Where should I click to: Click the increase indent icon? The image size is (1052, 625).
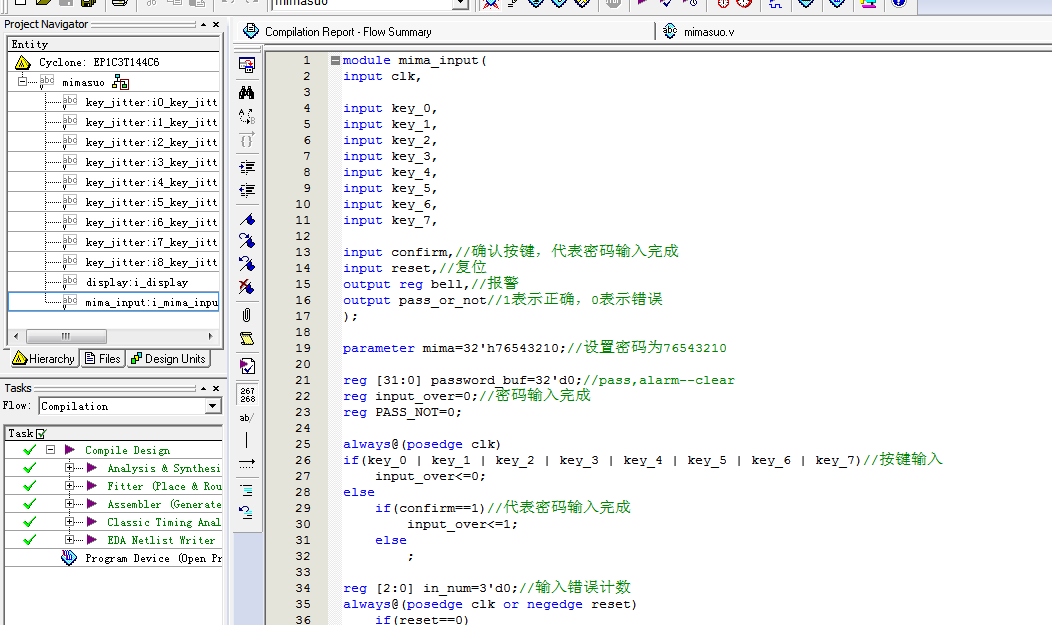[x=246, y=167]
